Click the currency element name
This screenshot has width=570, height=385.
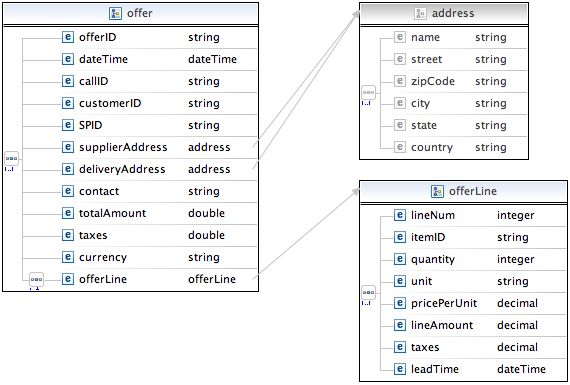pos(103,257)
